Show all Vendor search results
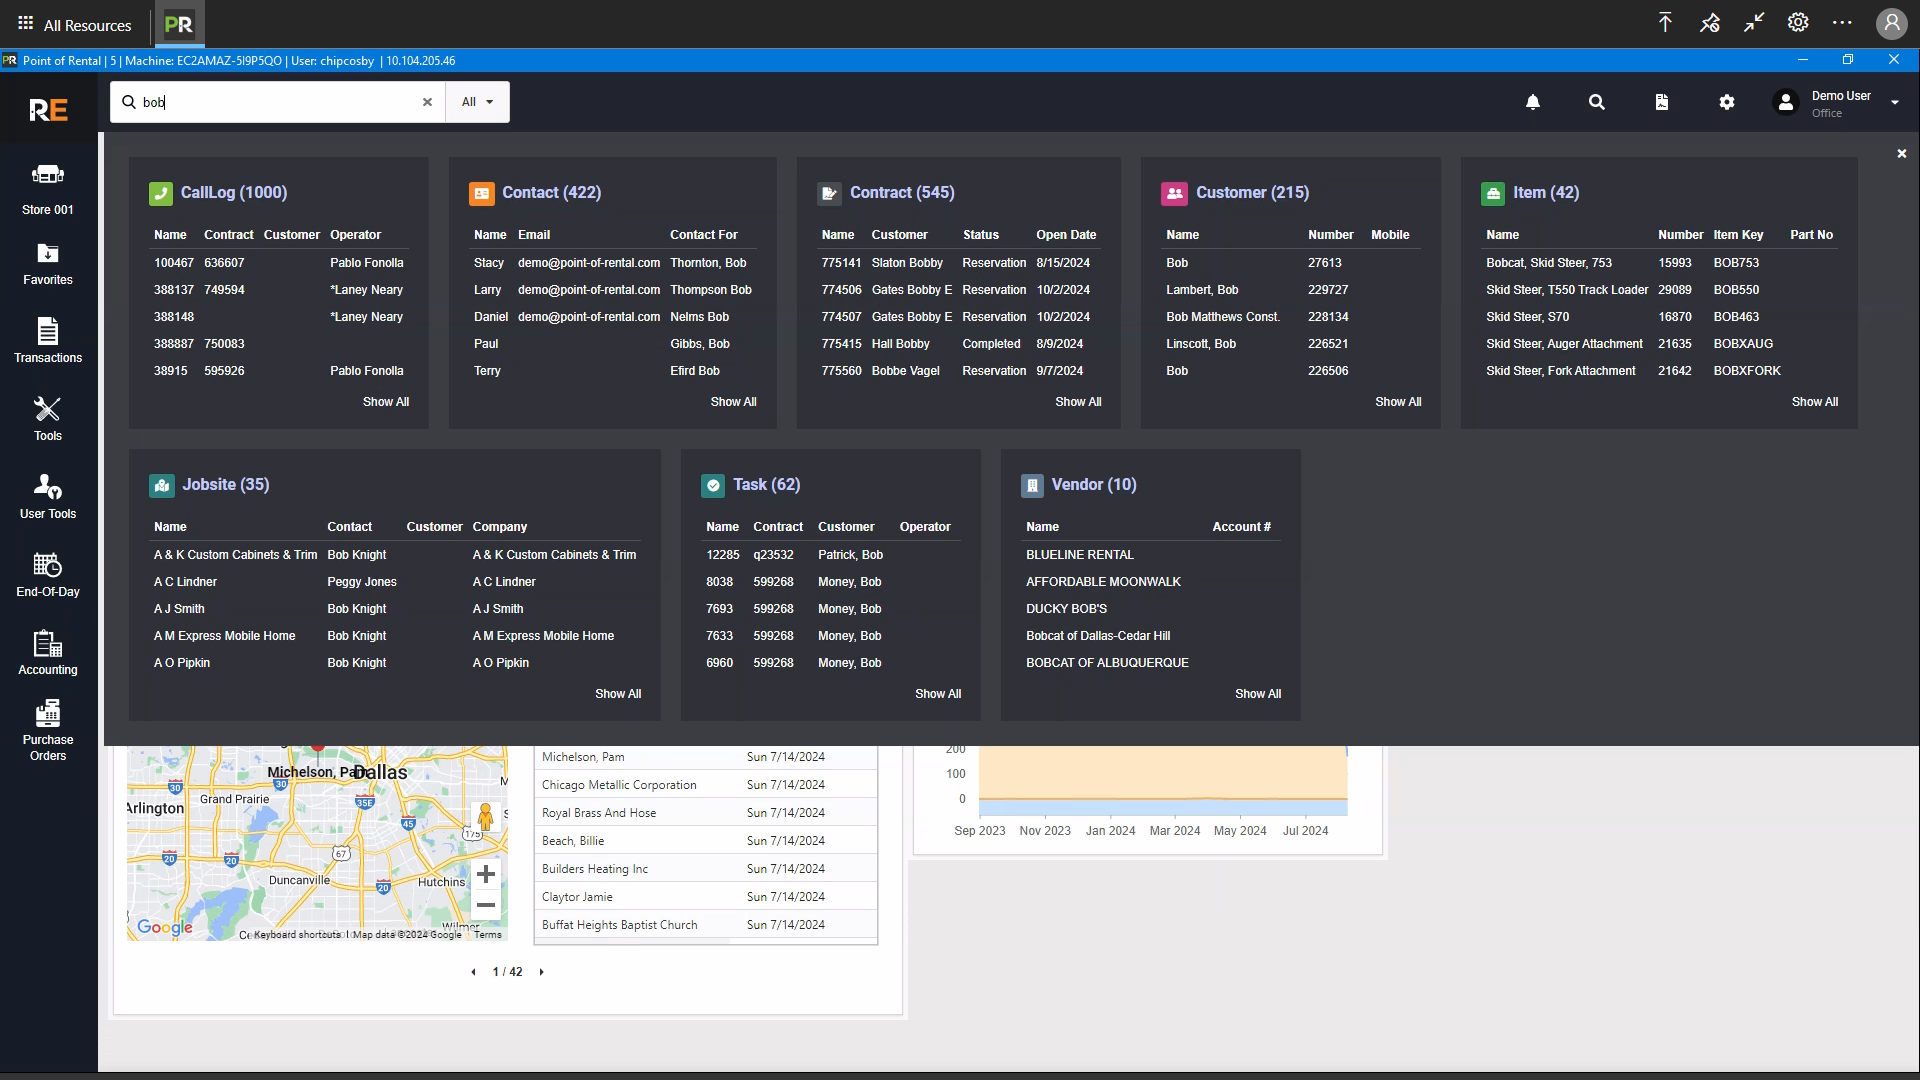The image size is (1920, 1080). [x=1257, y=694]
